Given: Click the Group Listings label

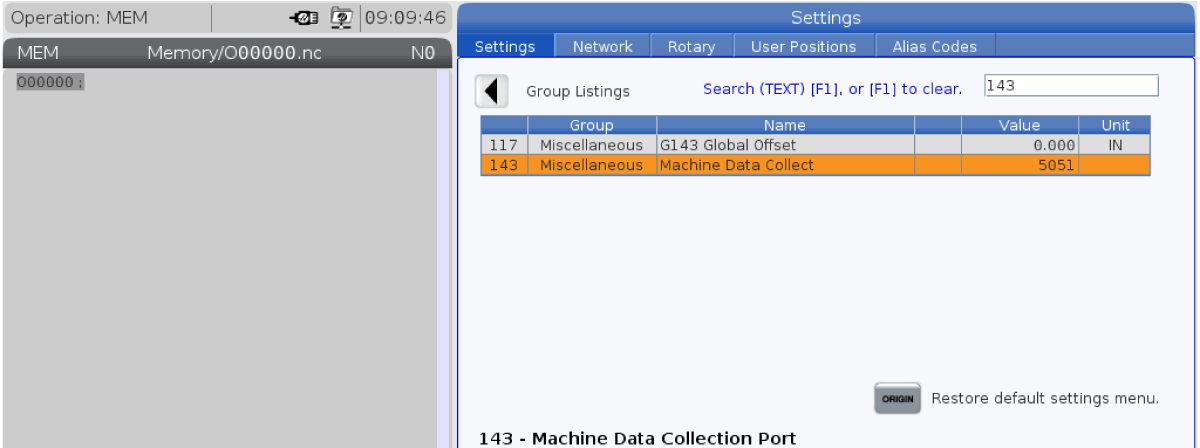Looking at the screenshot, I should click(578, 91).
